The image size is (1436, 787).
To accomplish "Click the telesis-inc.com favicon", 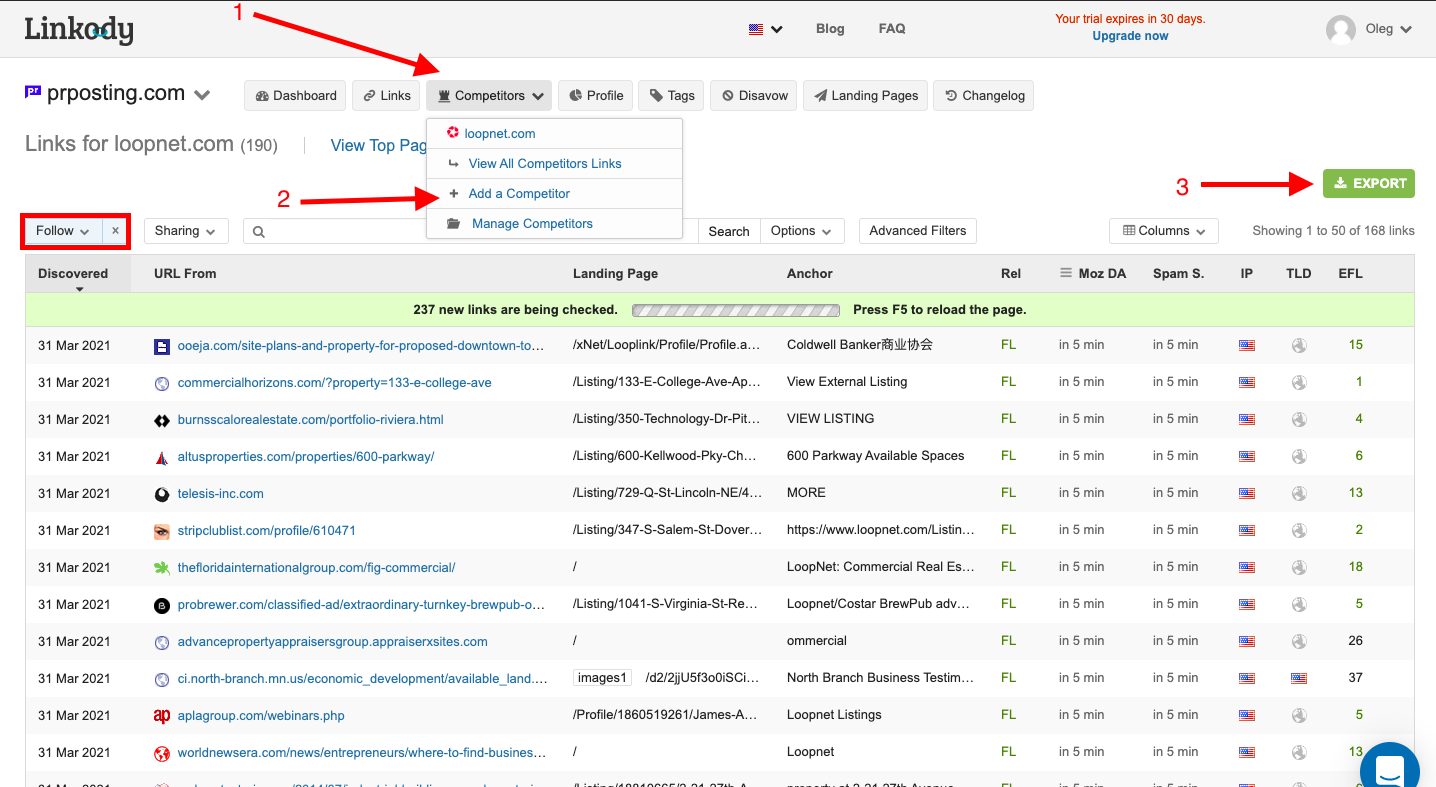I will click(162, 495).
